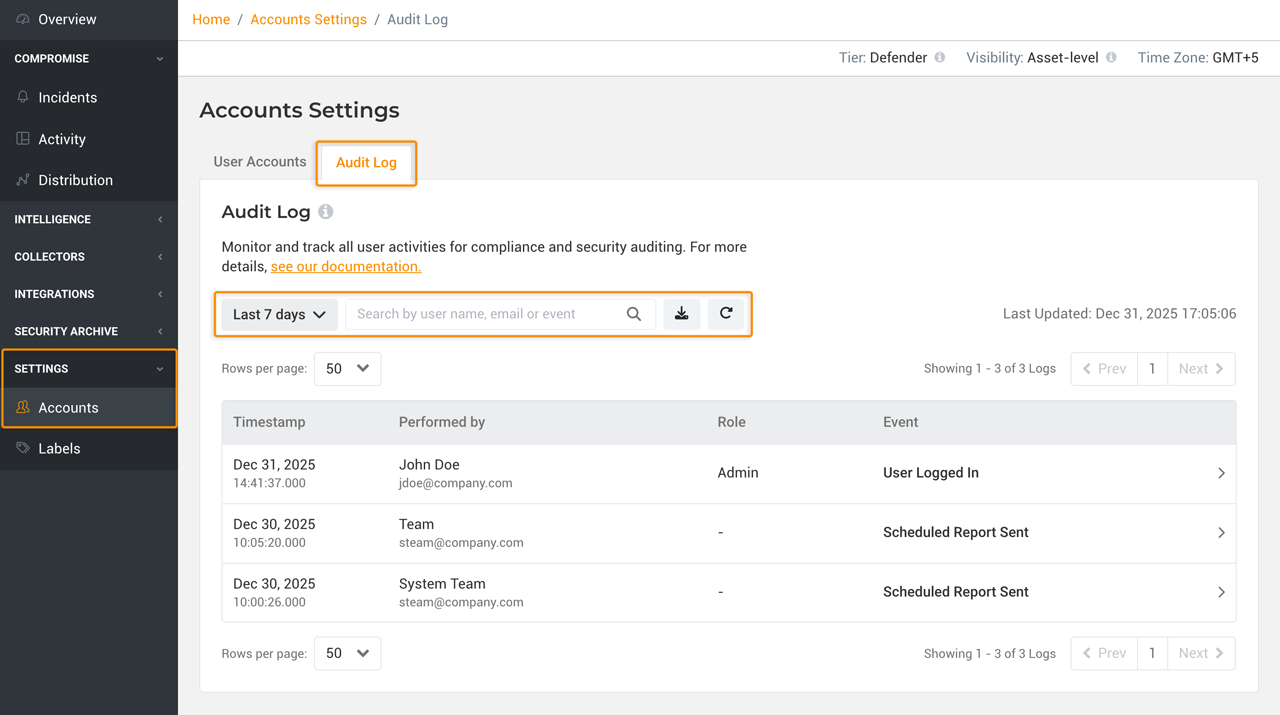1280x715 pixels.
Task: Expand the User Logged In event row
Action: point(1221,473)
